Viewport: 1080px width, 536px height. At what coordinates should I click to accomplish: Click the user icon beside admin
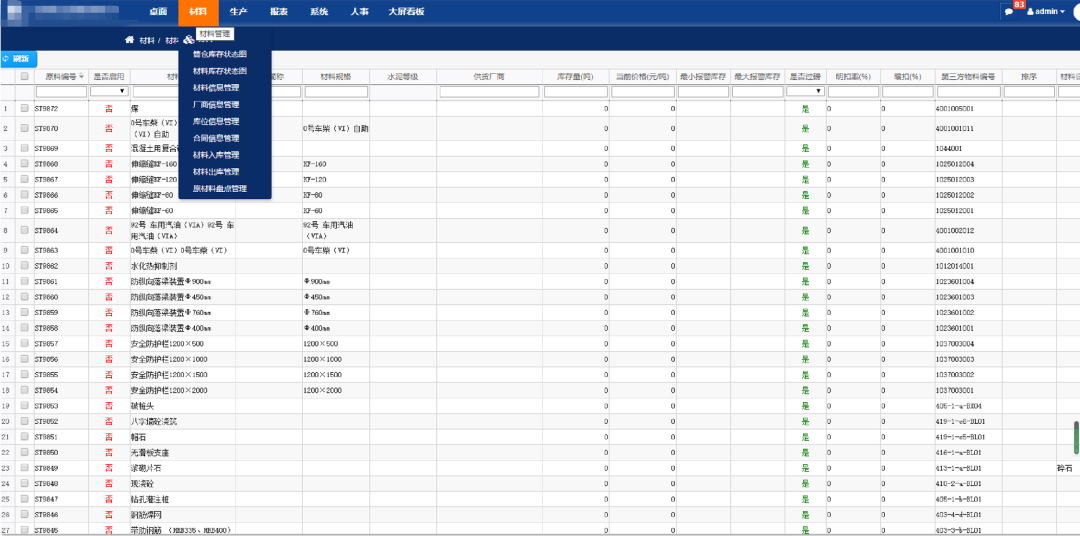point(1029,12)
